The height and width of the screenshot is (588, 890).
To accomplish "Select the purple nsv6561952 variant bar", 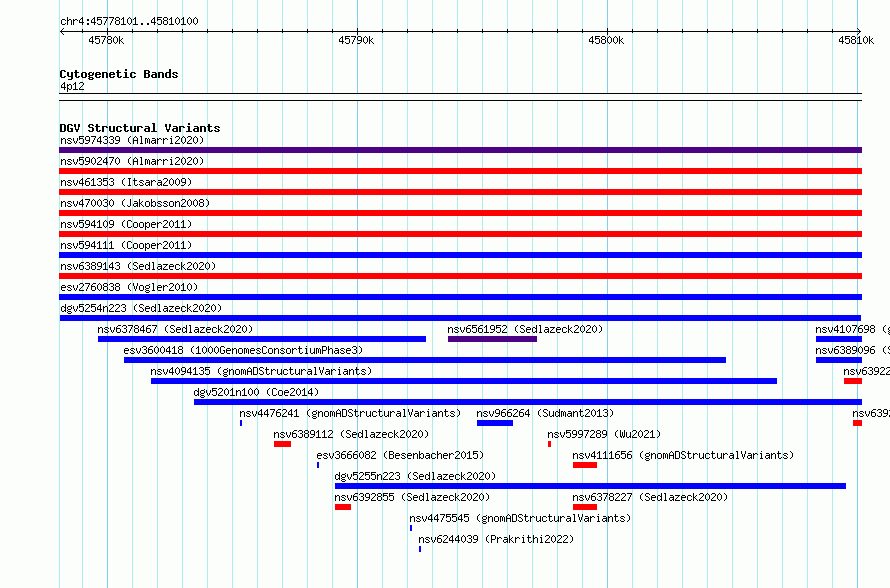I will pyautogui.click(x=492, y=339).
